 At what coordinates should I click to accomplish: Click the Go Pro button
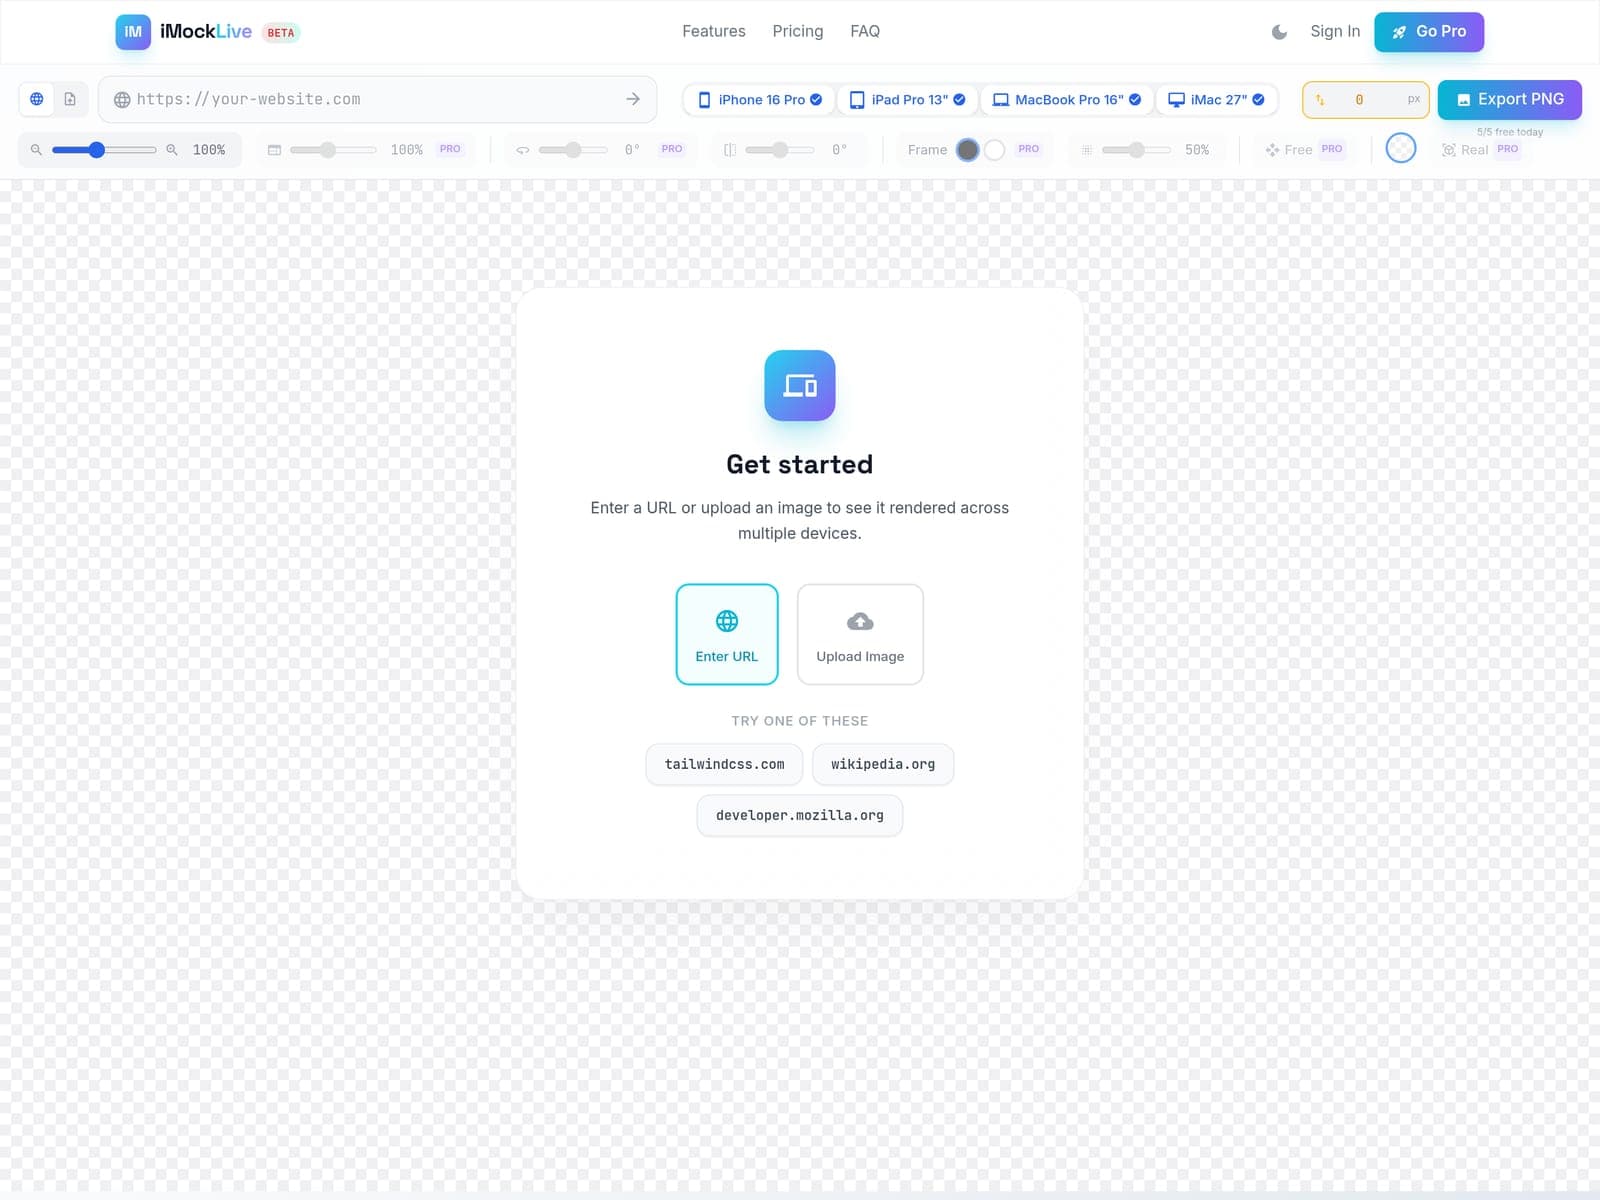pos(1429,32)
